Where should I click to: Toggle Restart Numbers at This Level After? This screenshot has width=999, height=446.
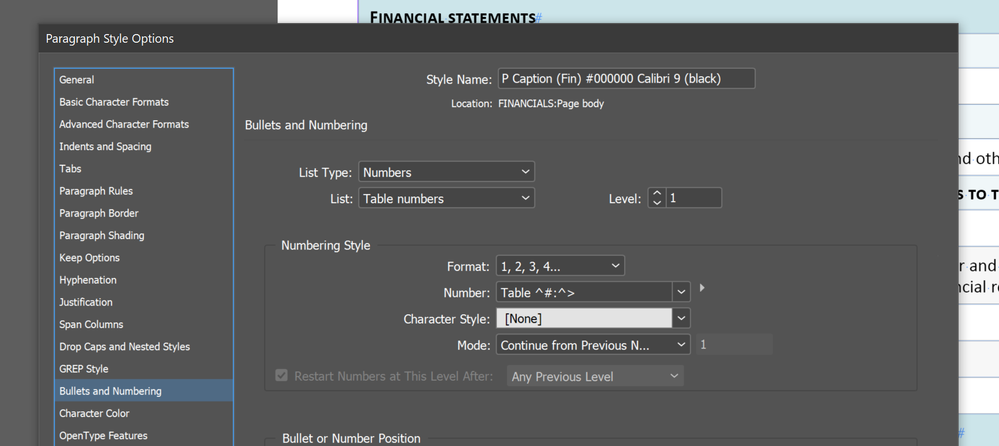281,376
